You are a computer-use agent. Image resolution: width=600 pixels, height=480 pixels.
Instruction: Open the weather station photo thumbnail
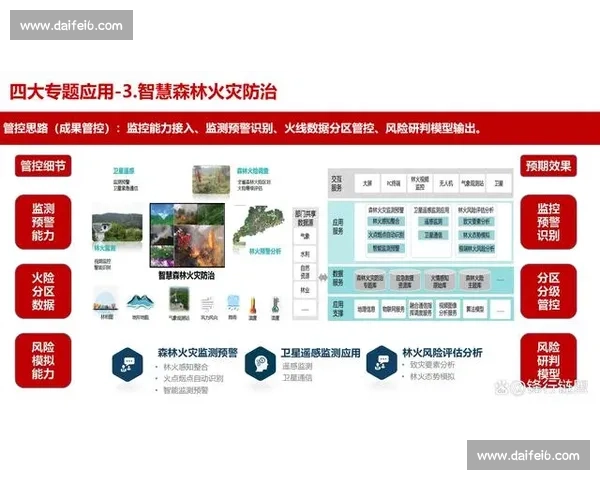(x=179, y=299)
